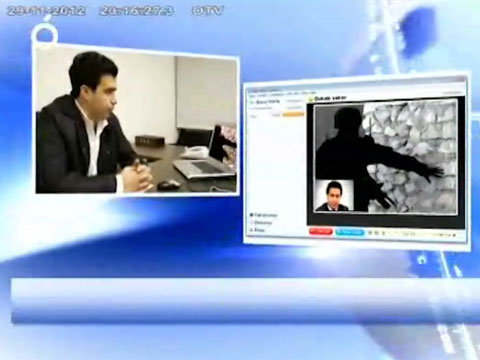
Task: Click presence status icon beside profile name
Action: click(x=252, y=102)
